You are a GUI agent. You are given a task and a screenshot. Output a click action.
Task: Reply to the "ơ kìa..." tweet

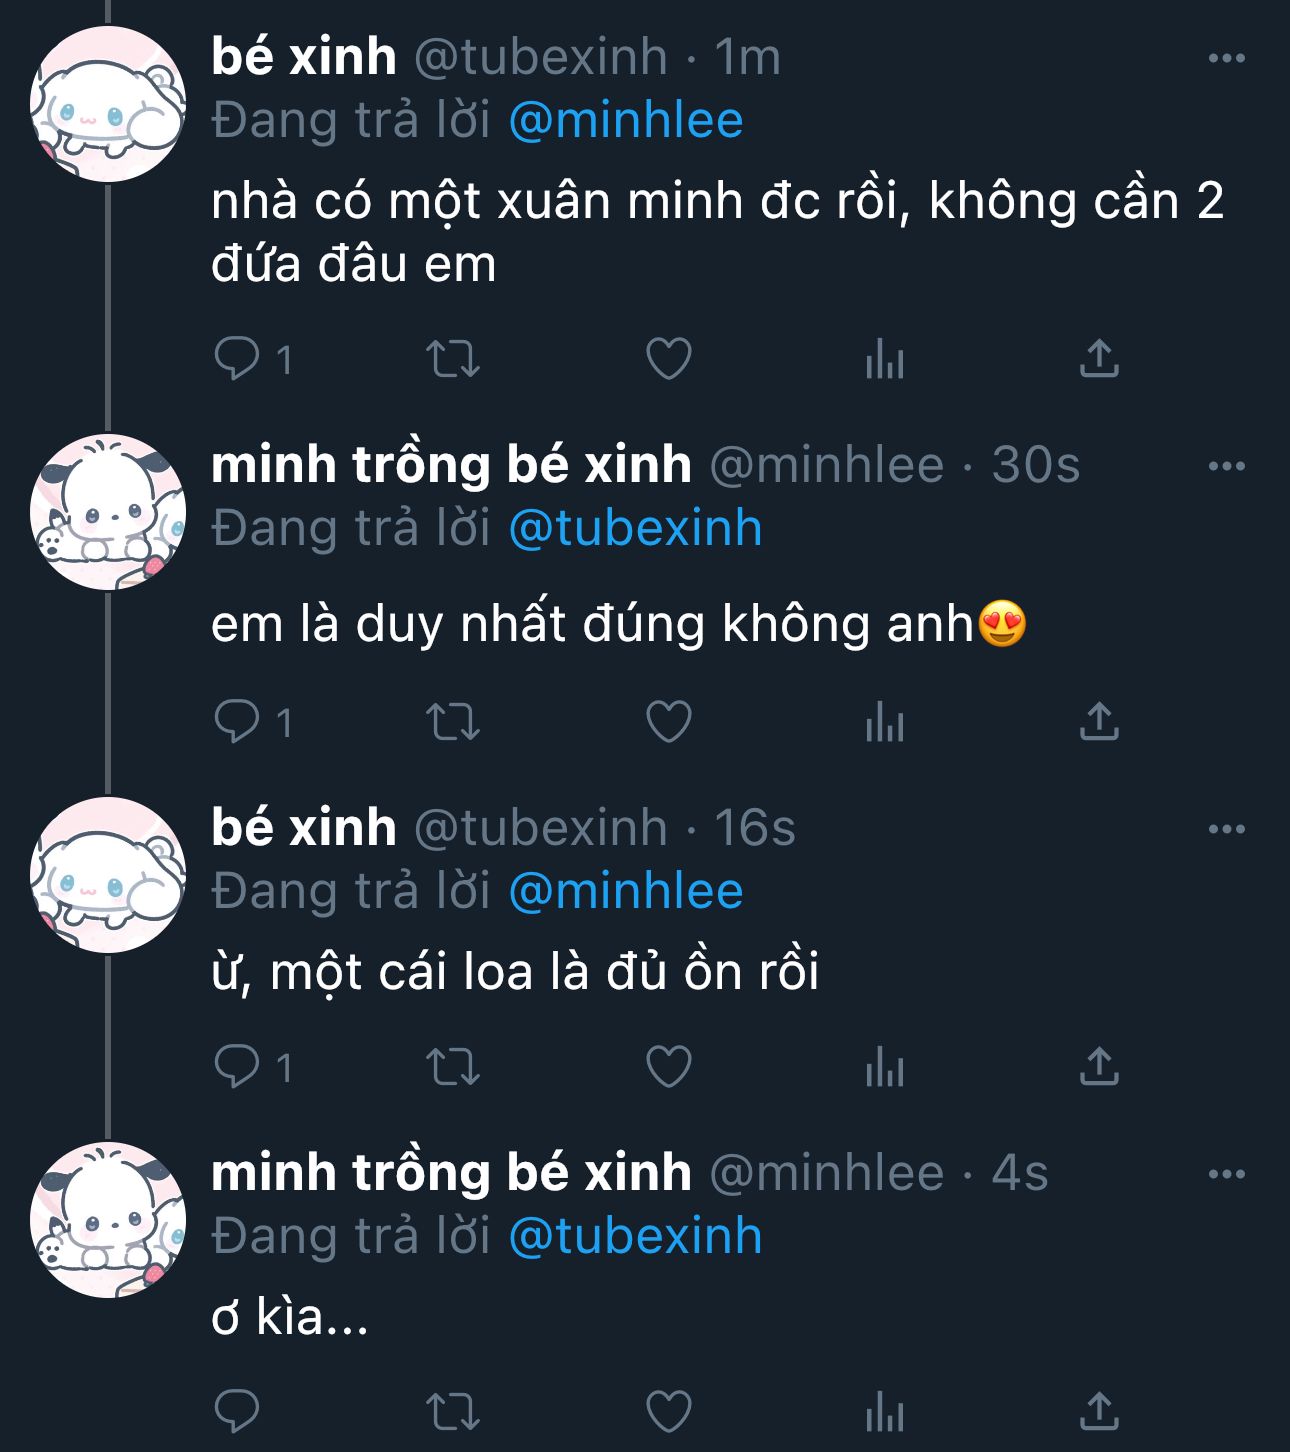[x=238, y=1412]
